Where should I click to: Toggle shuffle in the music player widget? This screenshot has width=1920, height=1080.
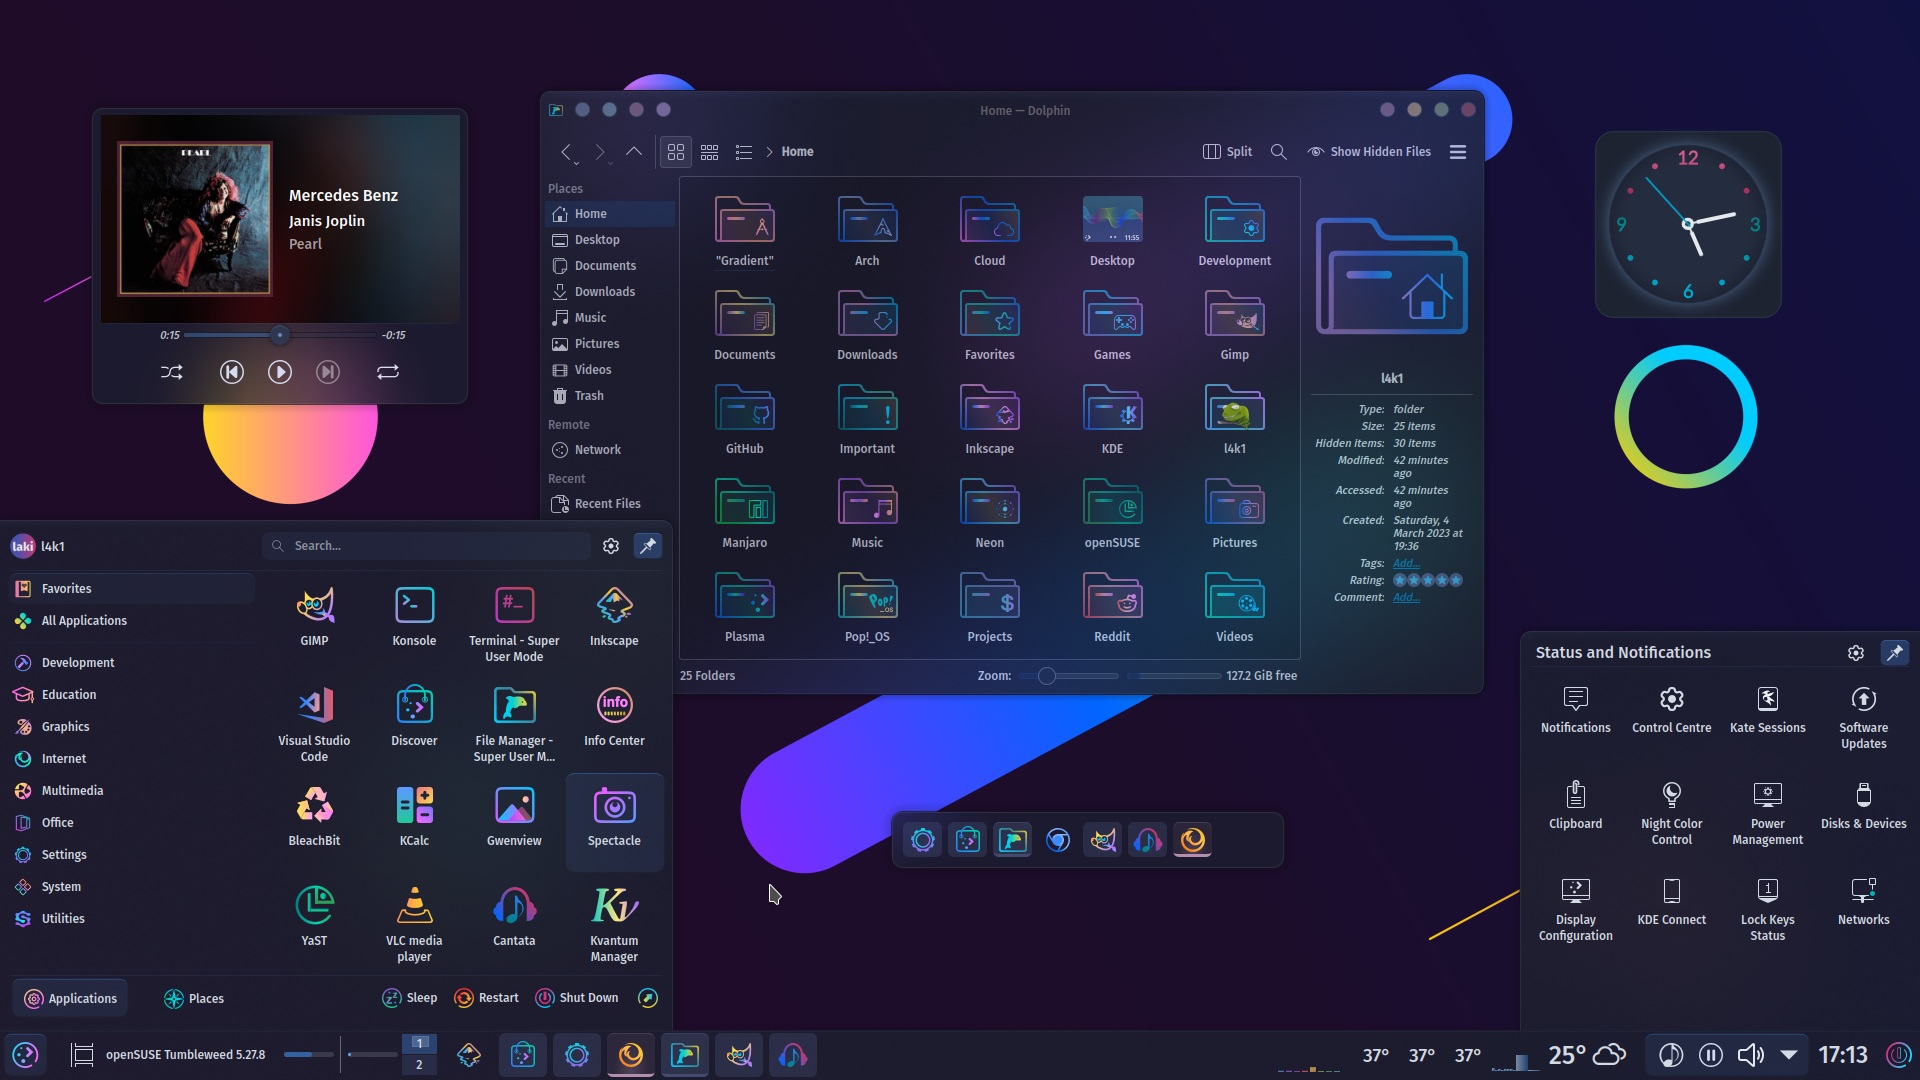click(171, 371)
